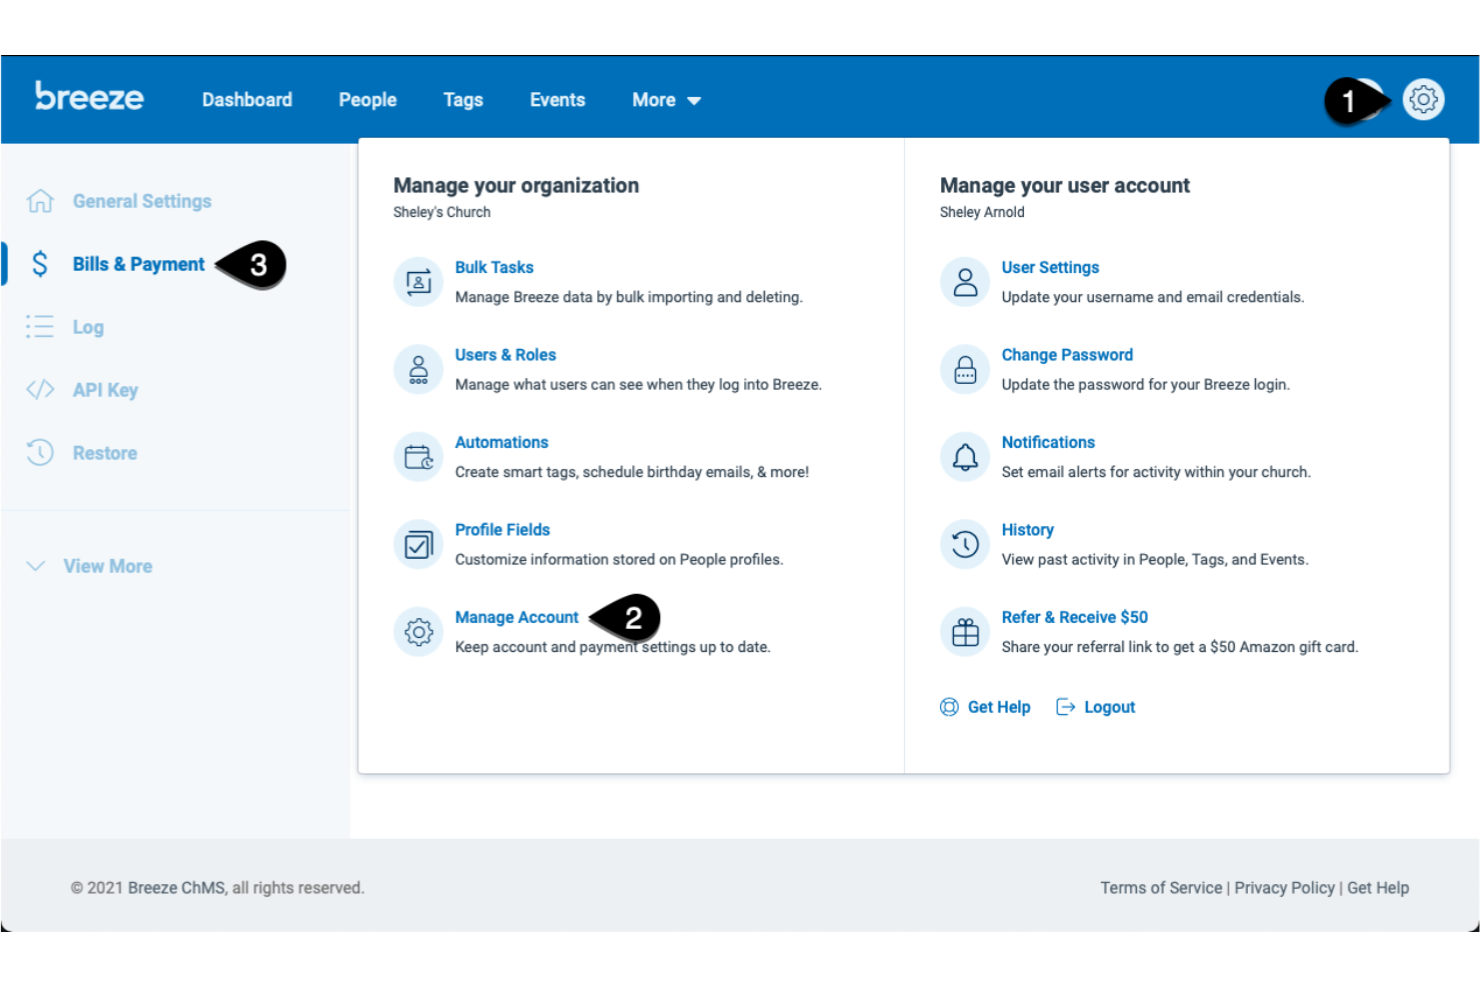Click the Change Password lock icon
The width and height of the screenshot is (1480, 987).
coord(964,369)
